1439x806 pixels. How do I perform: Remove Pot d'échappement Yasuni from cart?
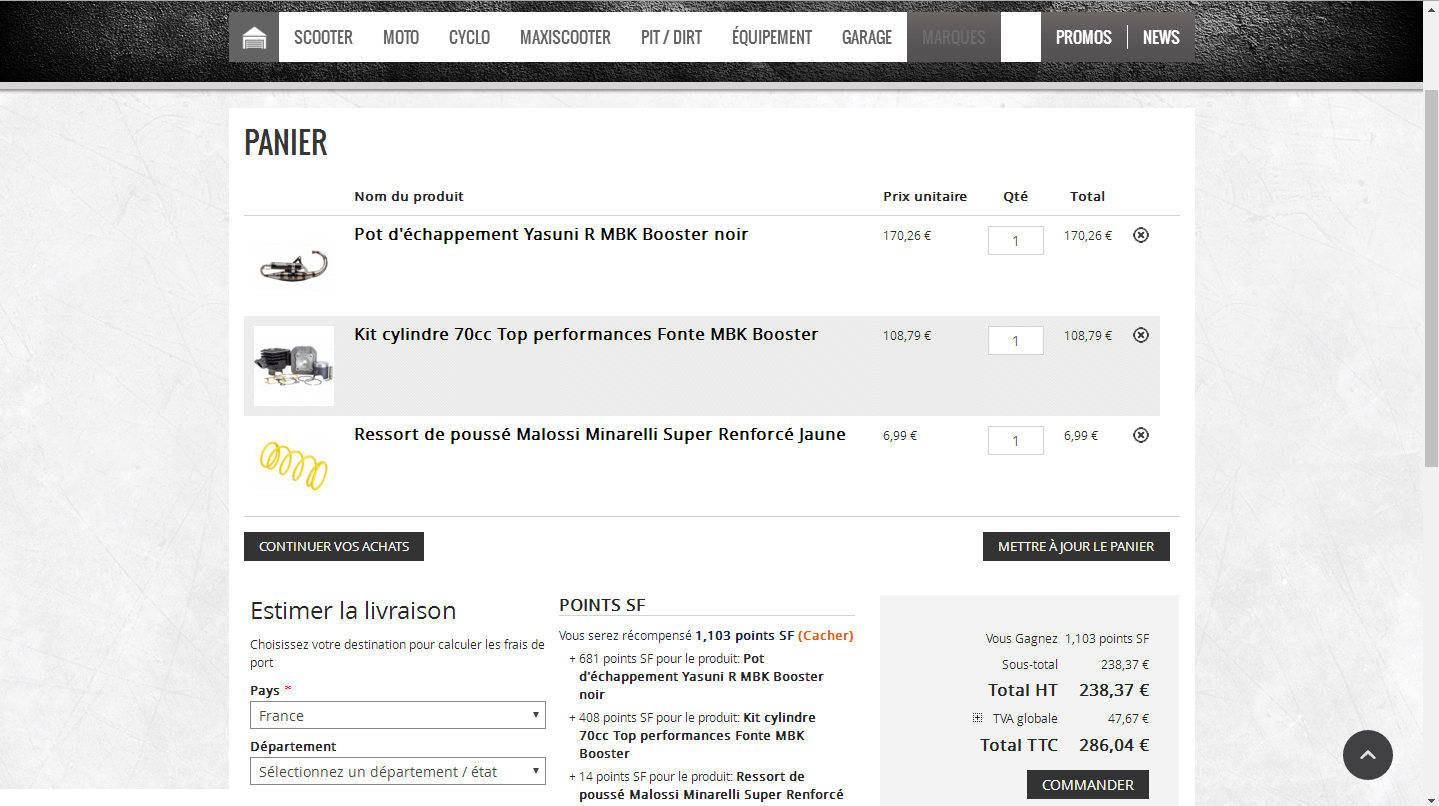click(x=1141, y=235)
